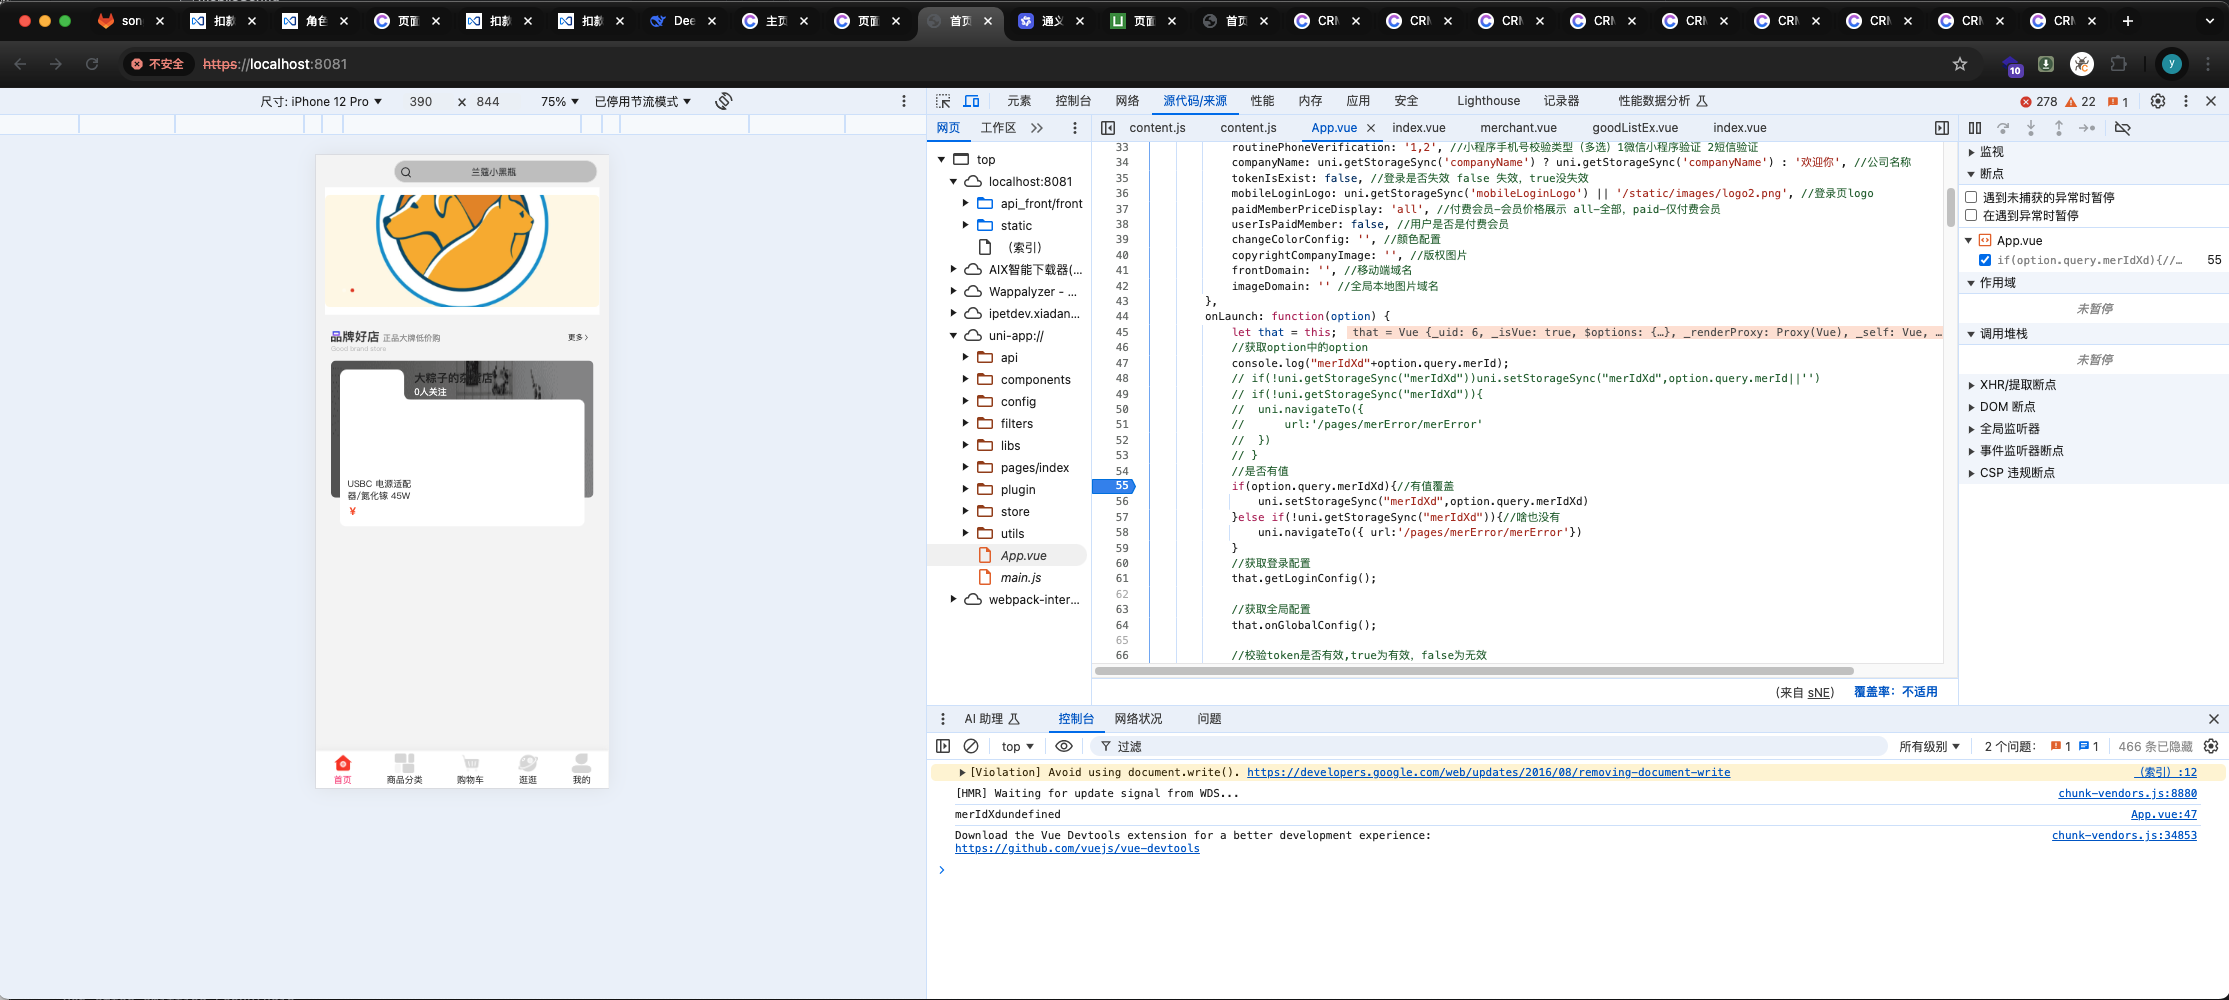Screen dimensions: 2229x1000
Task: Open DevTools settings gear
Action: pos(2158,101)
